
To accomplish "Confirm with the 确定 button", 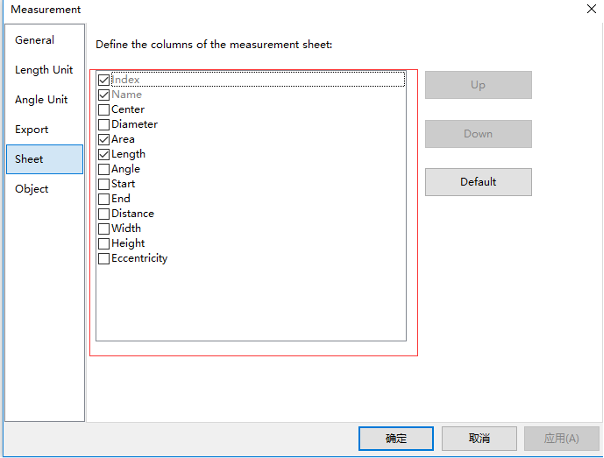I will click(396, 438).
